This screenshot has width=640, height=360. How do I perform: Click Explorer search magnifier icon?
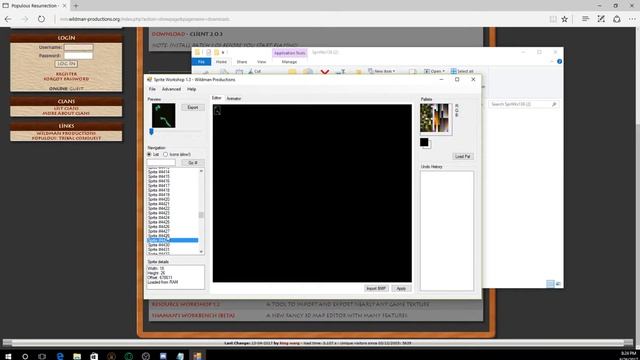coord(554,104)
